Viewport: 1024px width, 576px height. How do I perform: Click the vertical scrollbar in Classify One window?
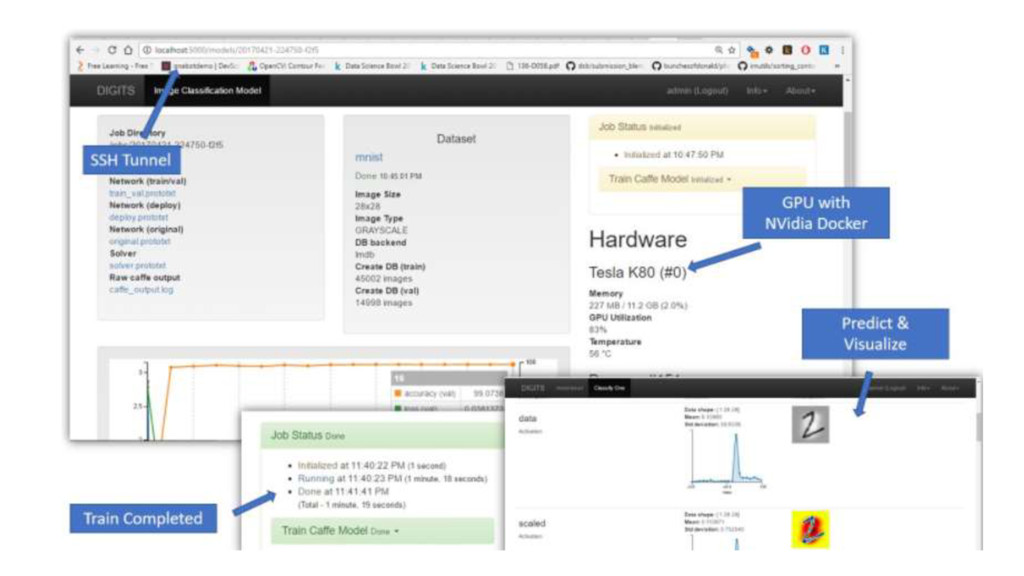coord(979,427)
